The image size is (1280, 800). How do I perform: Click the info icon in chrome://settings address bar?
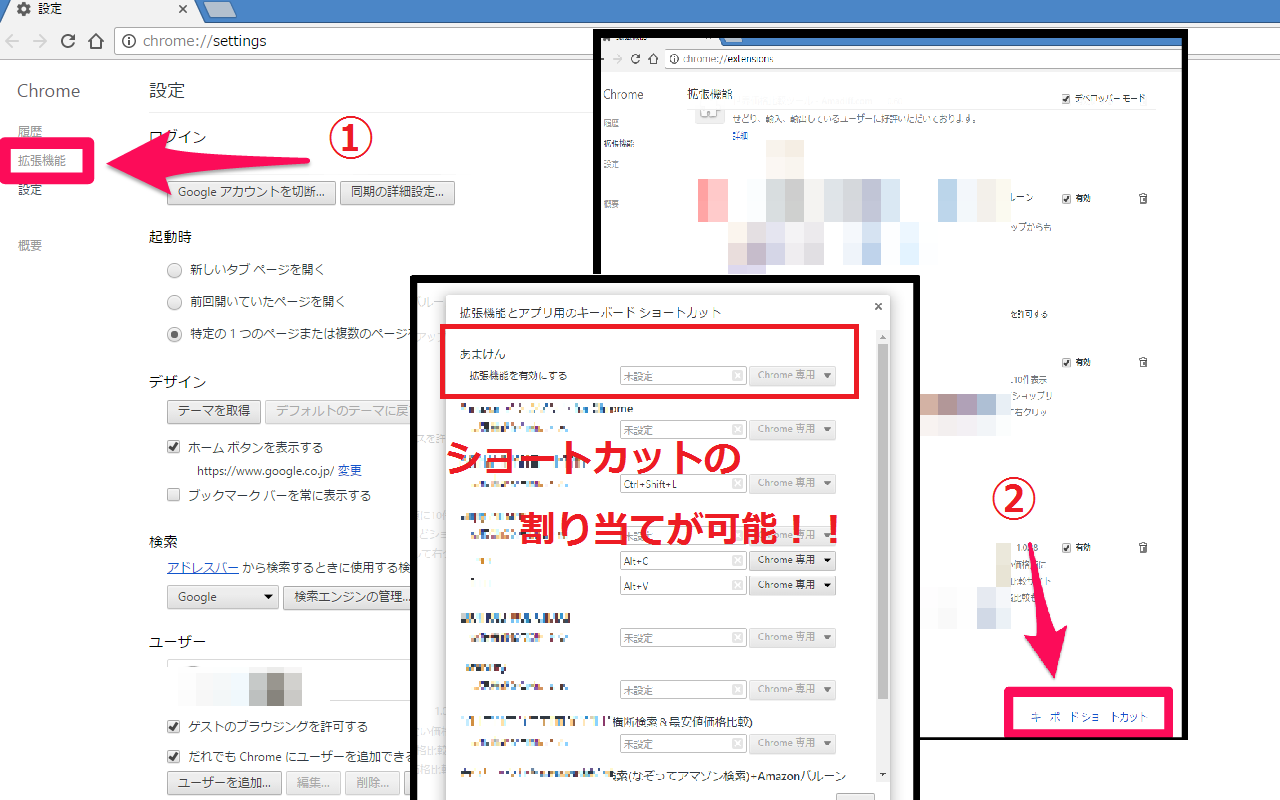tap(129, 41)
